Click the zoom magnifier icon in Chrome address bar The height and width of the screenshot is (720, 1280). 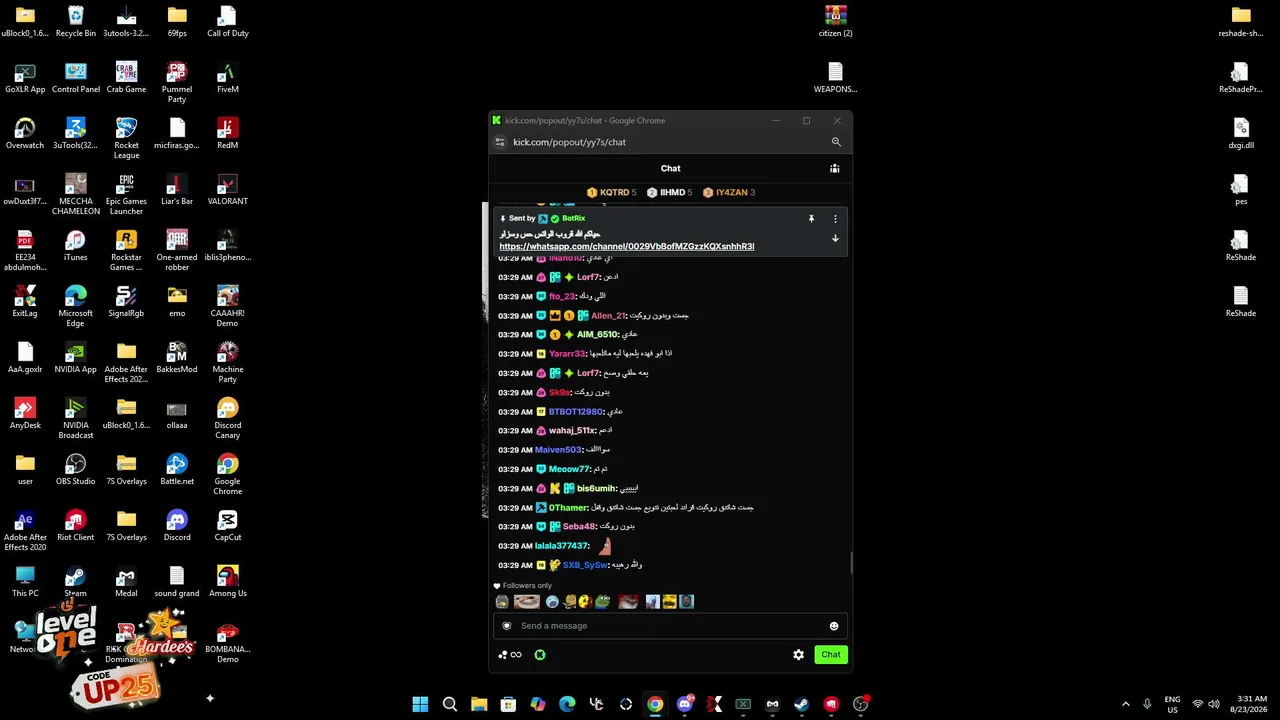point(836,142)
